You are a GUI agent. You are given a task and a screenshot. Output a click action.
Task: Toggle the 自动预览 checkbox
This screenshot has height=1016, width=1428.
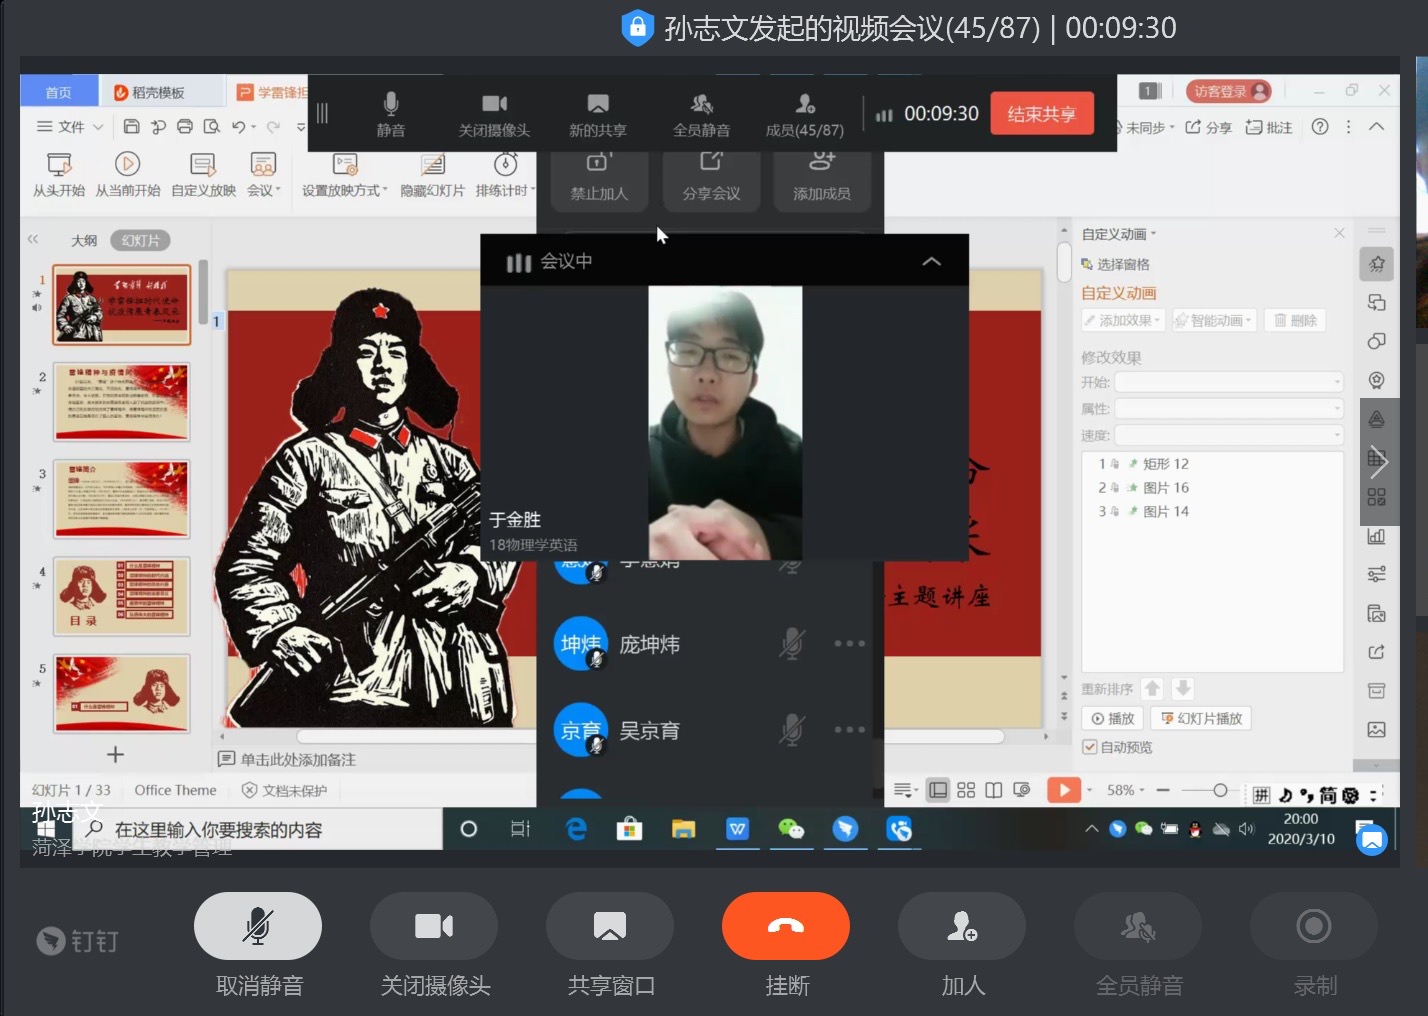click(x=1090, y=747)
